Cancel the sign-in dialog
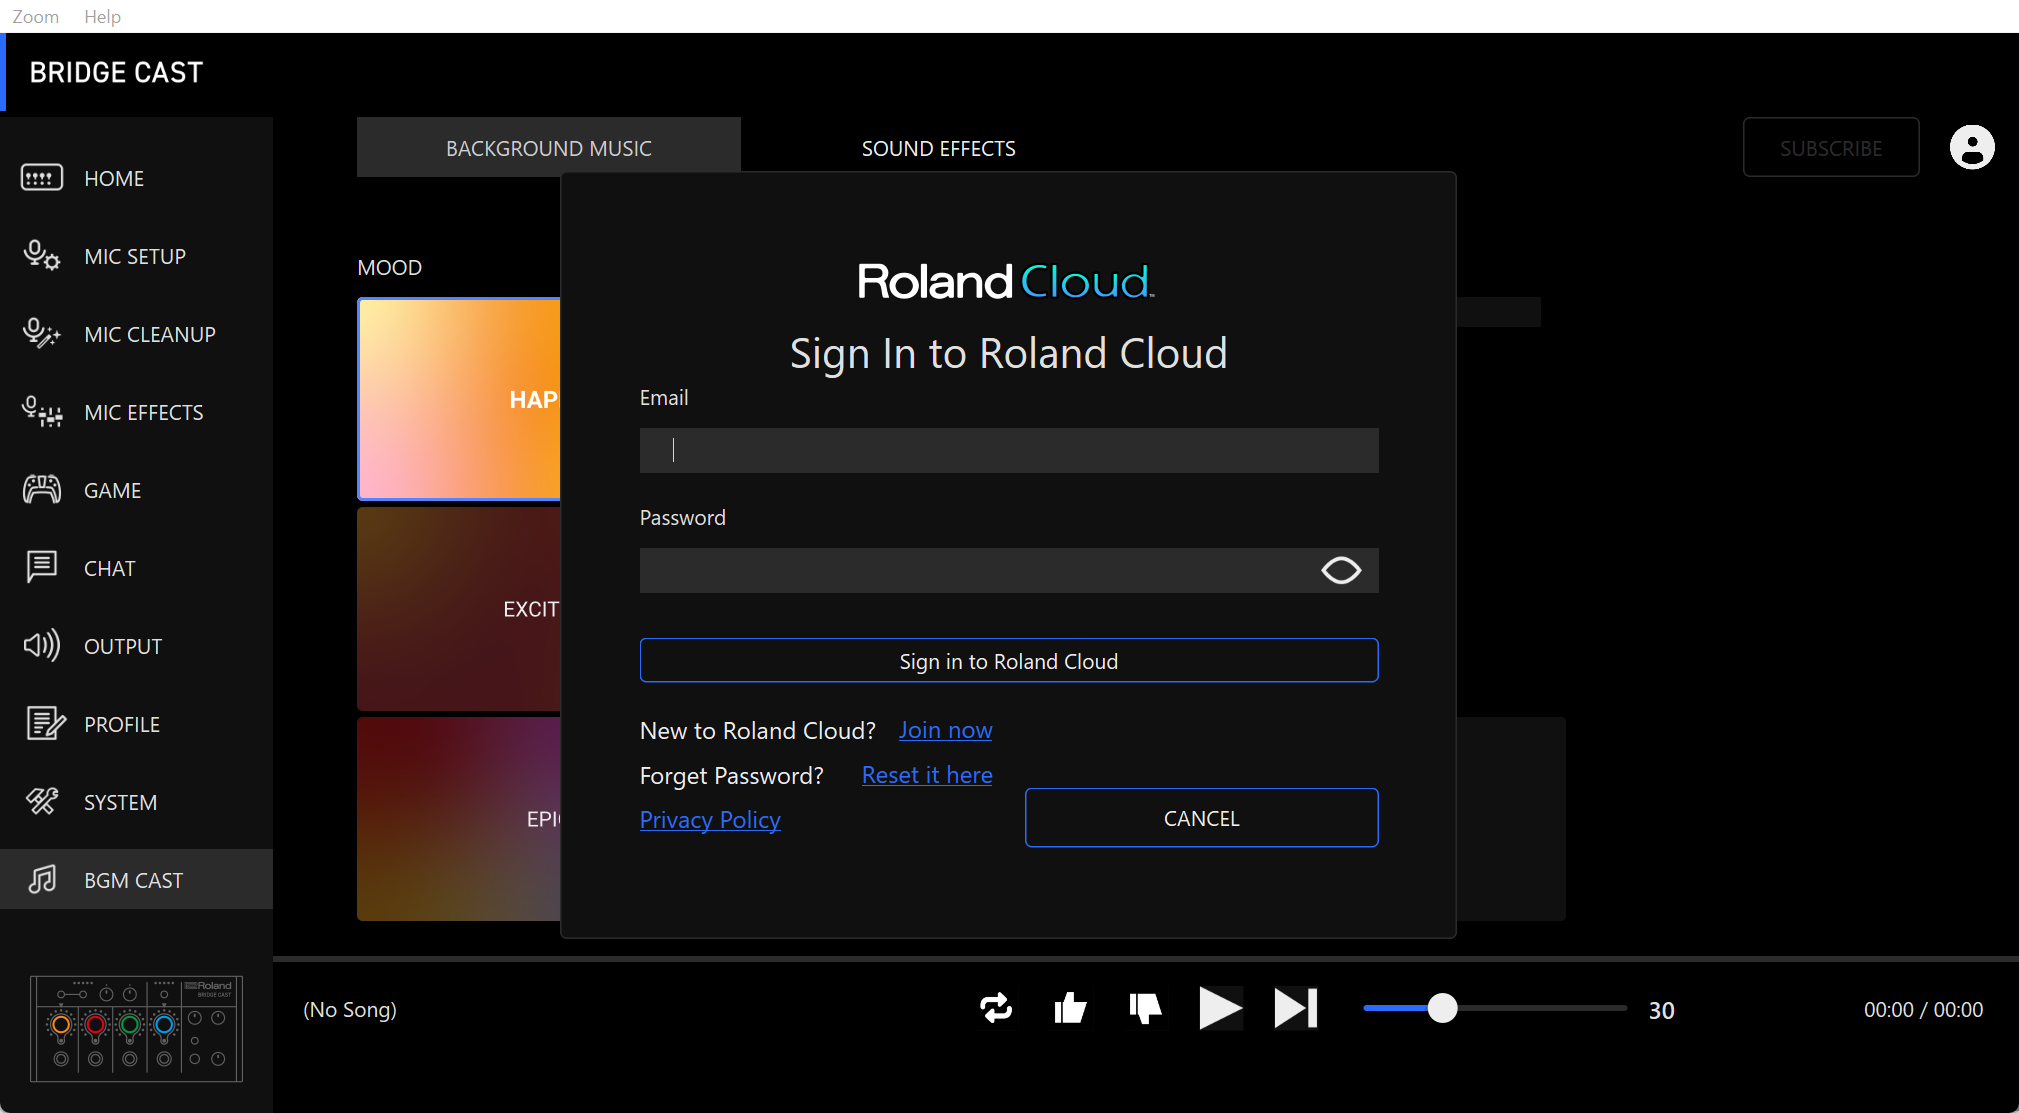 pos(1202,818)
